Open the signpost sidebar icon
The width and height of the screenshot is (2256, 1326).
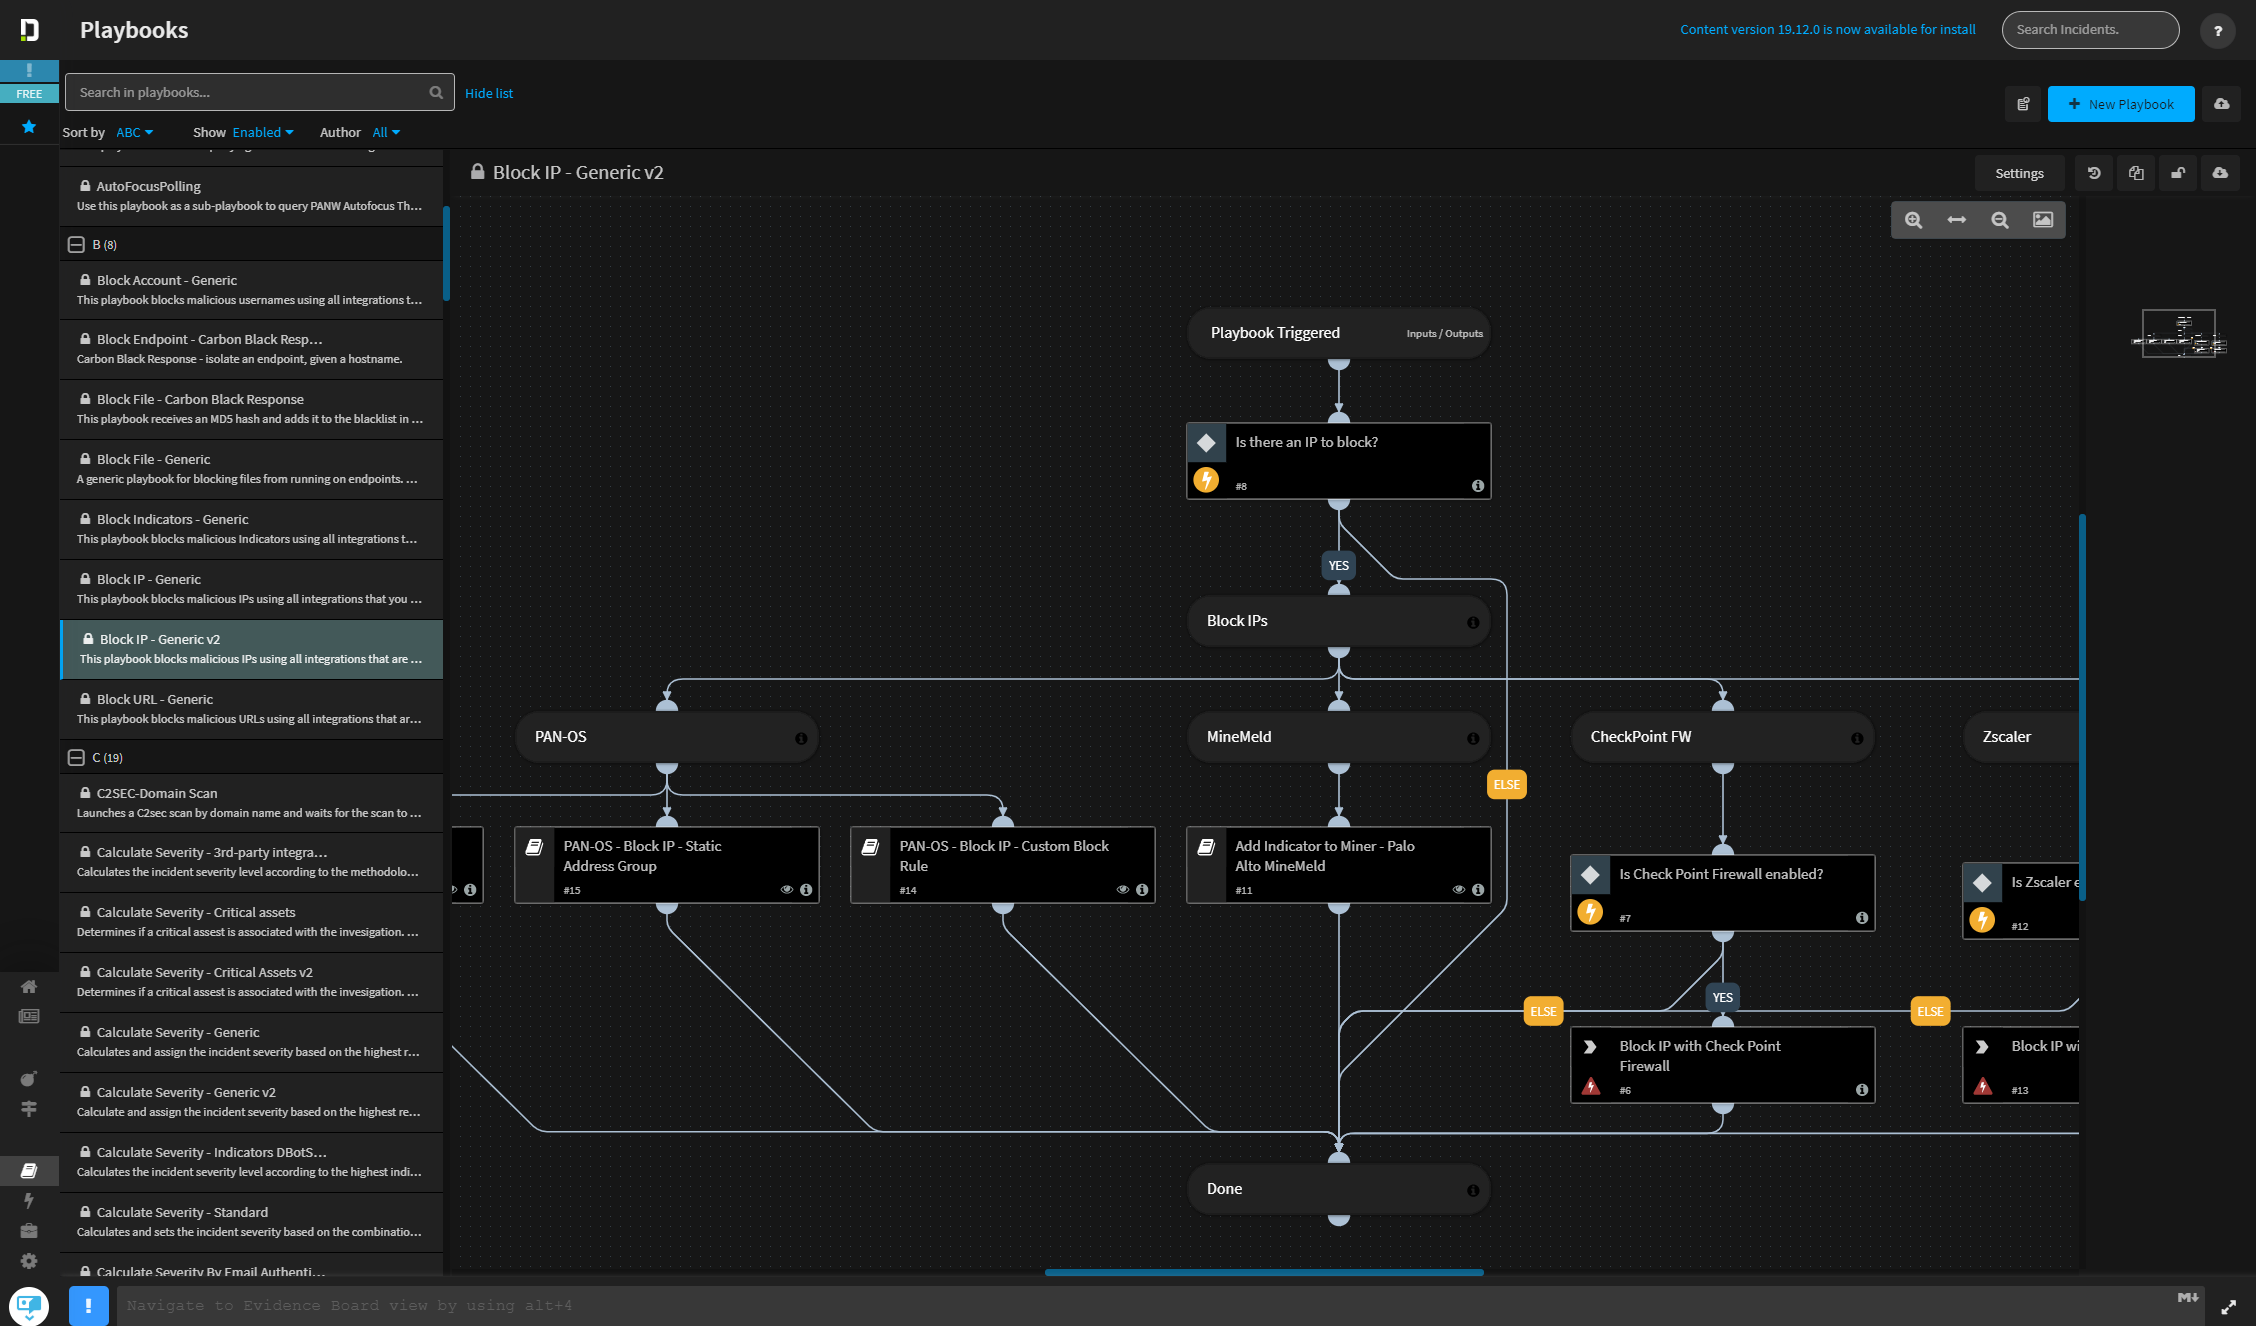point(29,1108)
